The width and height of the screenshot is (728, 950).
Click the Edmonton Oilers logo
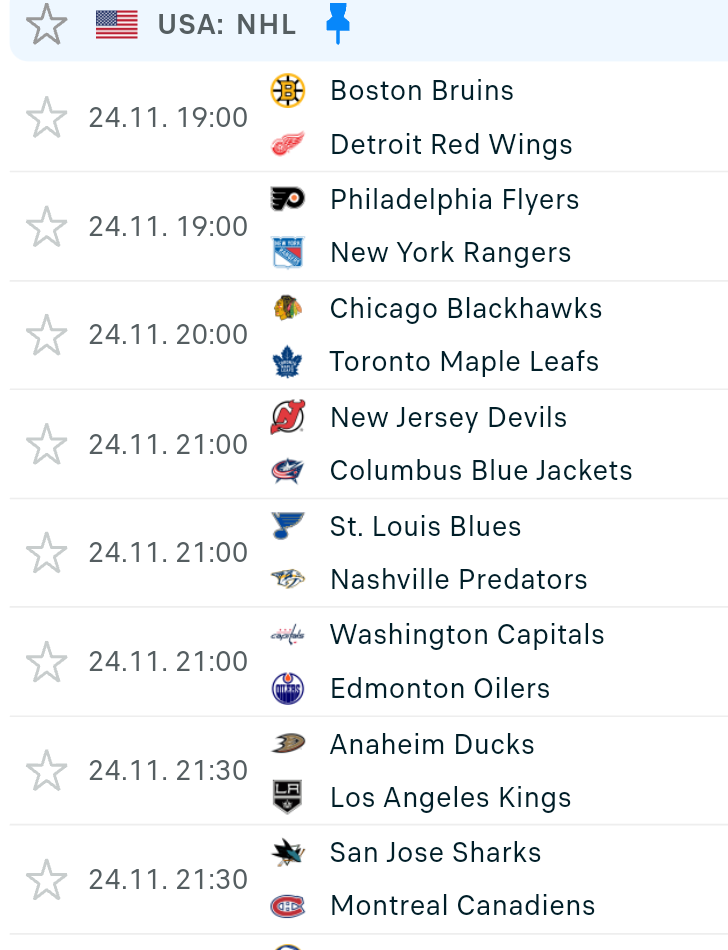288,689
